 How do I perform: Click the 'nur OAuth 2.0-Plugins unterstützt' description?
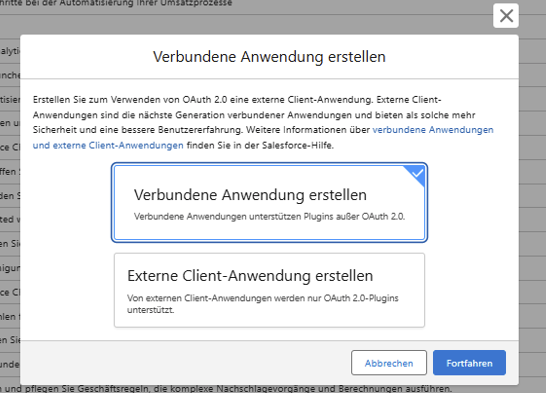point(263,304)
